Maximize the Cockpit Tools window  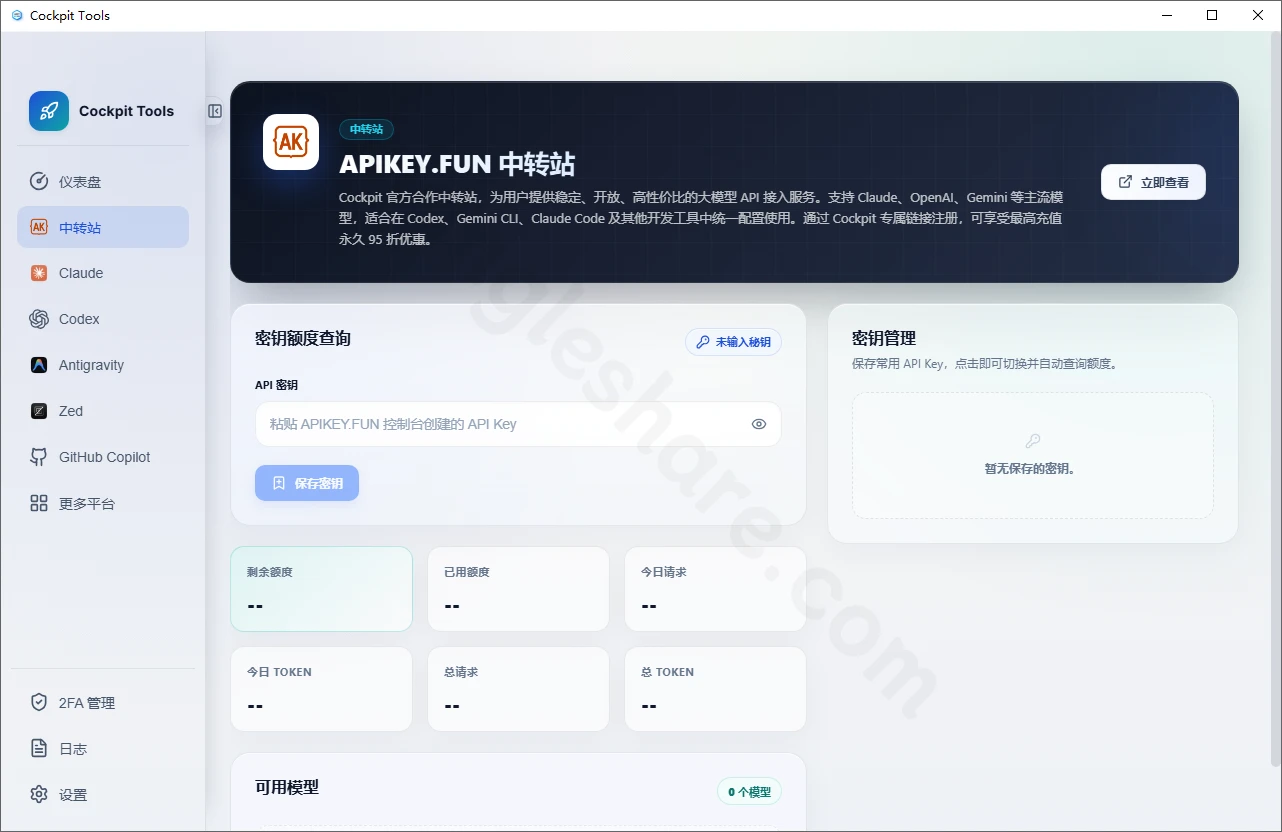[x=1212, y=15]
